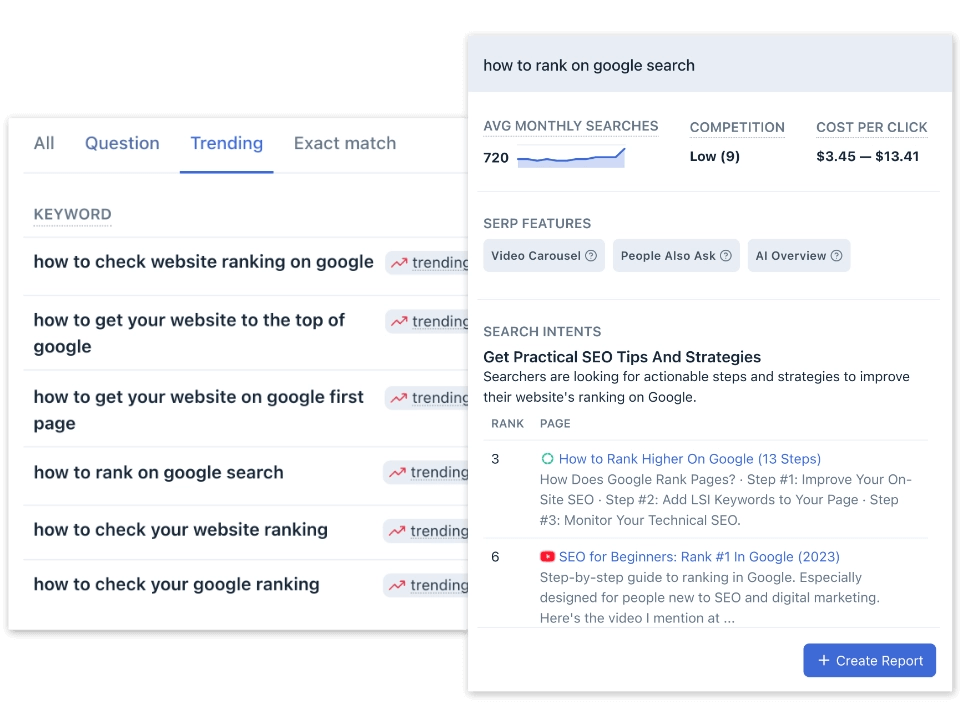Image resolution: width=962 pixels, height=714 pixels.
Task: Click the YouTube icon beside SEO for Beginners
Action: [x=547, y=557]
